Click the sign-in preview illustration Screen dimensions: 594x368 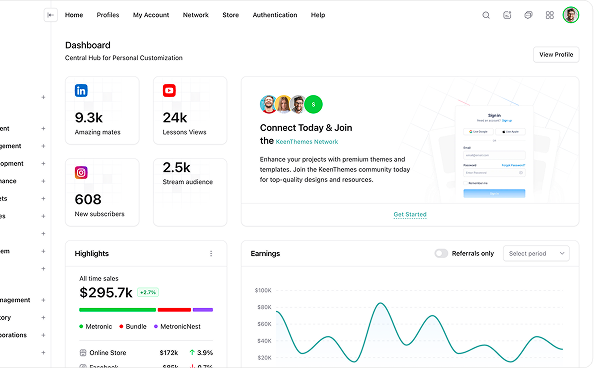(494, 153)
